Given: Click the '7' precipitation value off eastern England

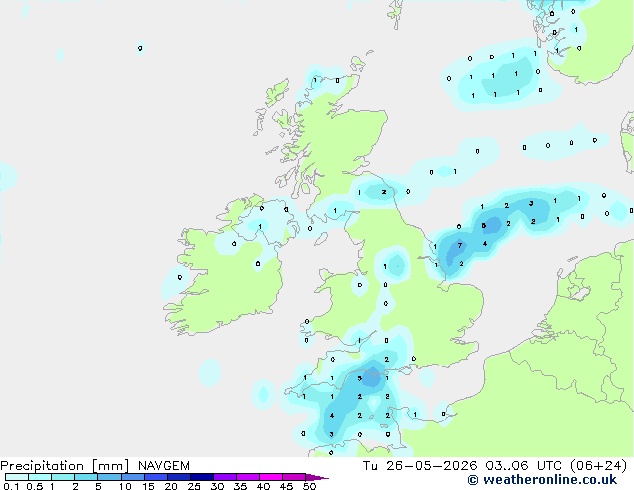Looking at the screenshot, I should tap(460, 245).
